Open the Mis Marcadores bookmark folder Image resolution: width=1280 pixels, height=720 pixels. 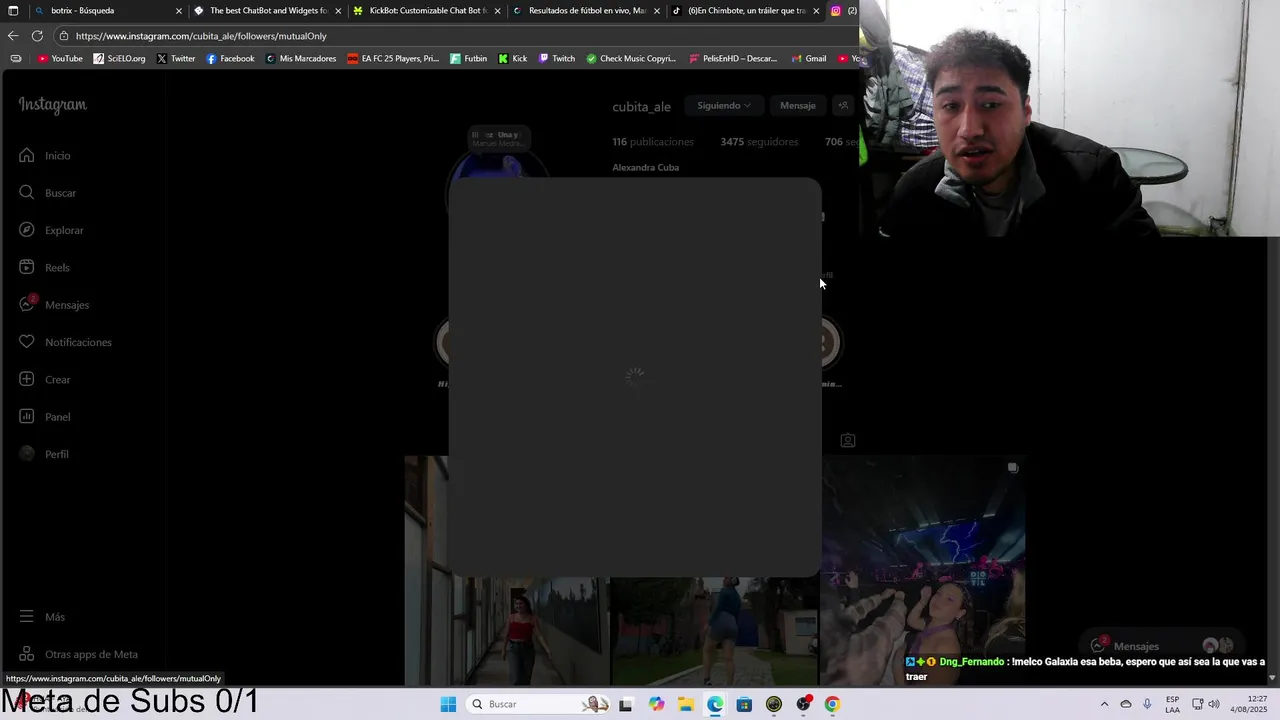[301, 59]
